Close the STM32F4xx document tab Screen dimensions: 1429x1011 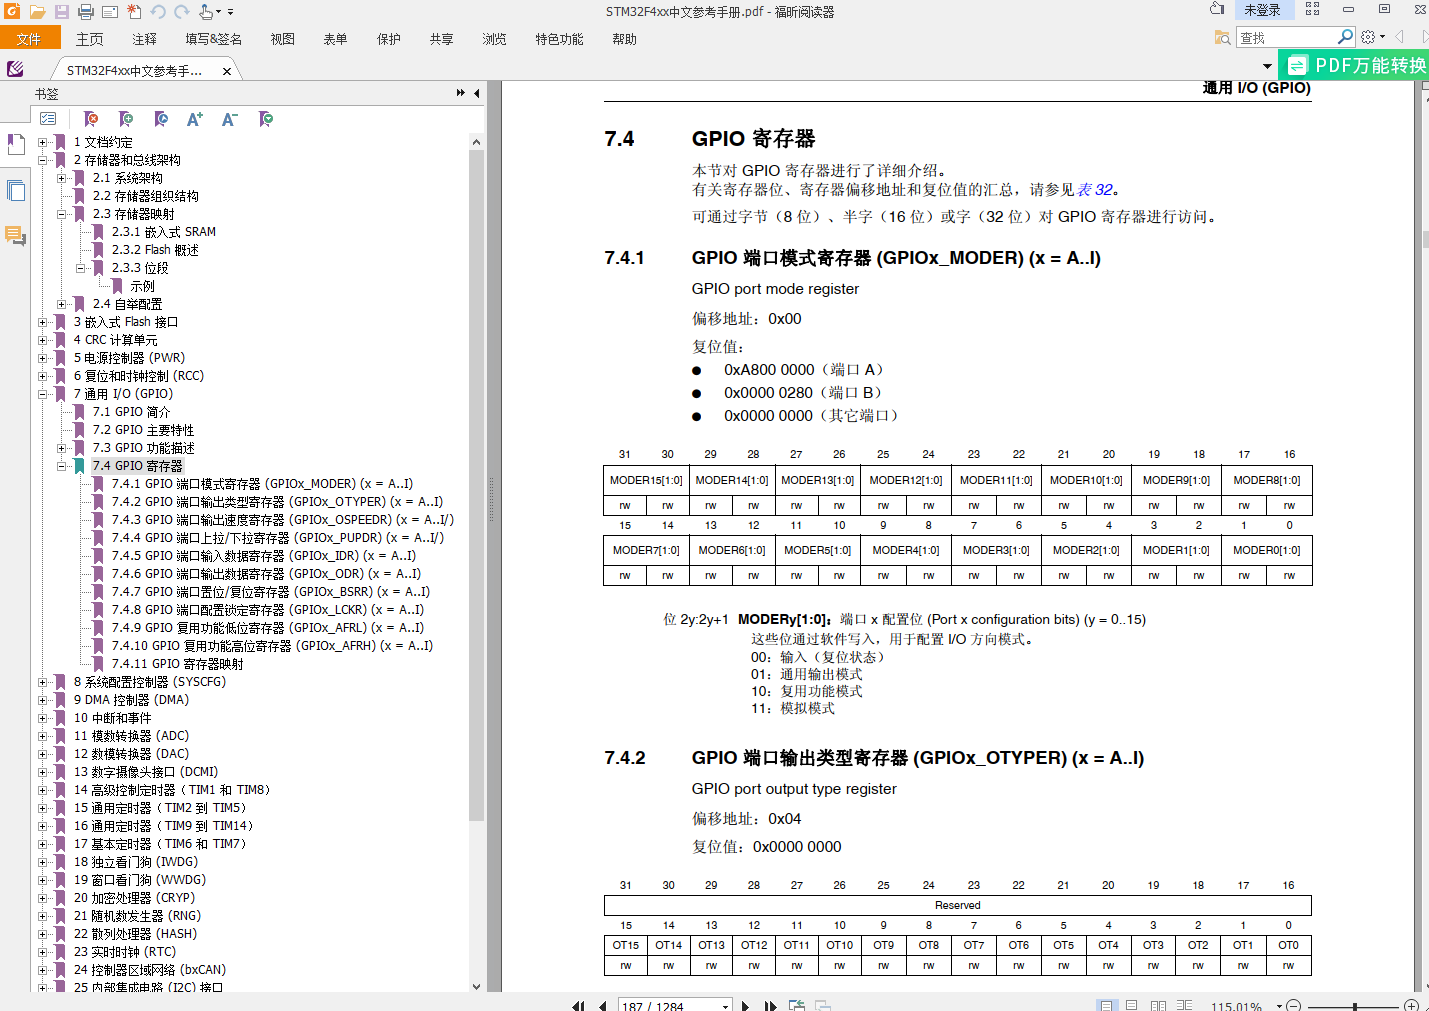pos(227,71)
